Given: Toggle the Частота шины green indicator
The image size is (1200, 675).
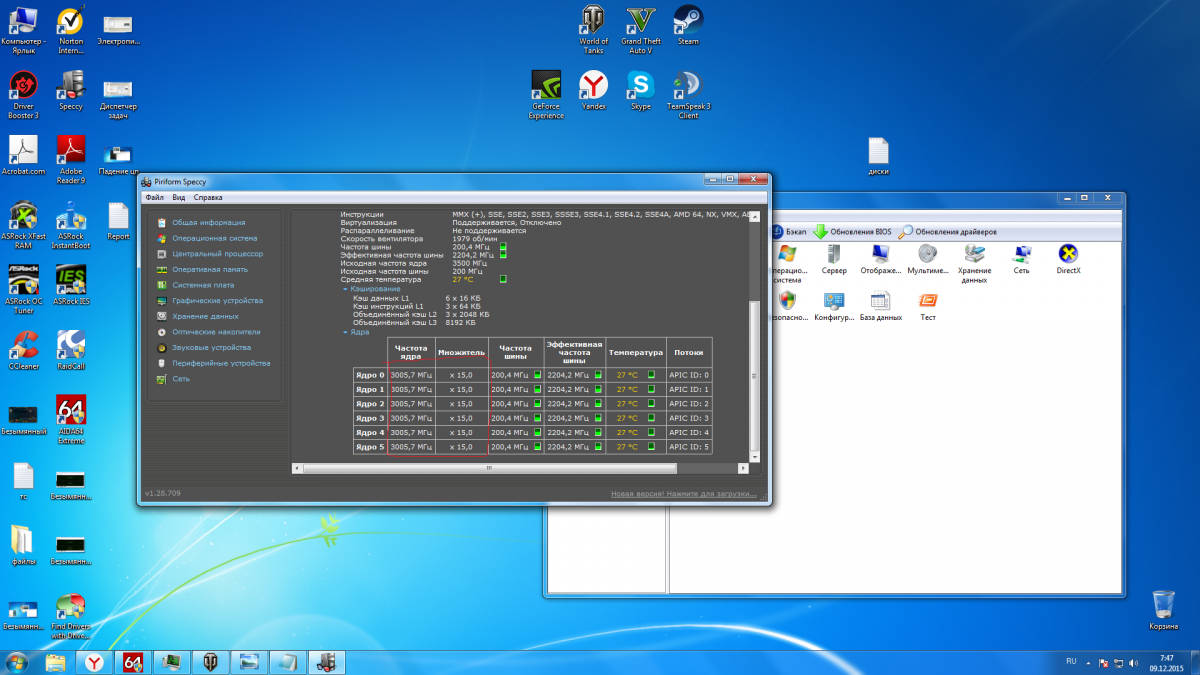Looking at the screenshot, I should (503, 246).
